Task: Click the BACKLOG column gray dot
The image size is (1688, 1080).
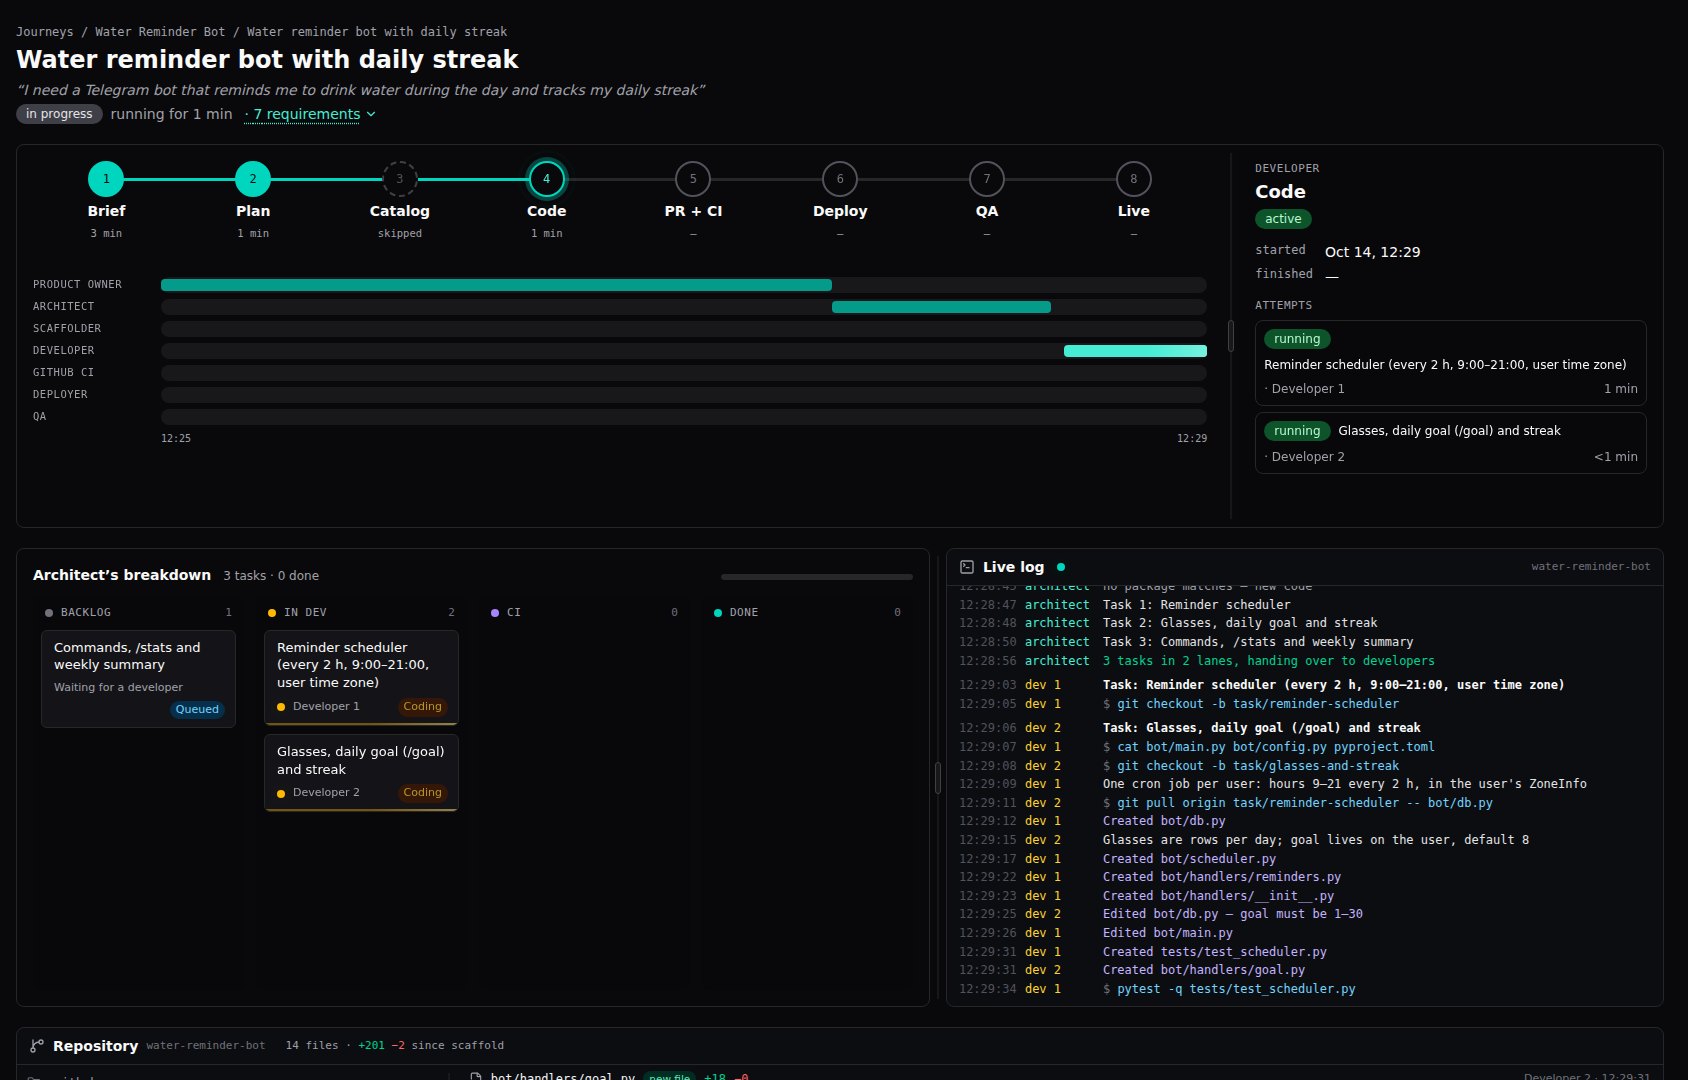Action: coord(49,613)
